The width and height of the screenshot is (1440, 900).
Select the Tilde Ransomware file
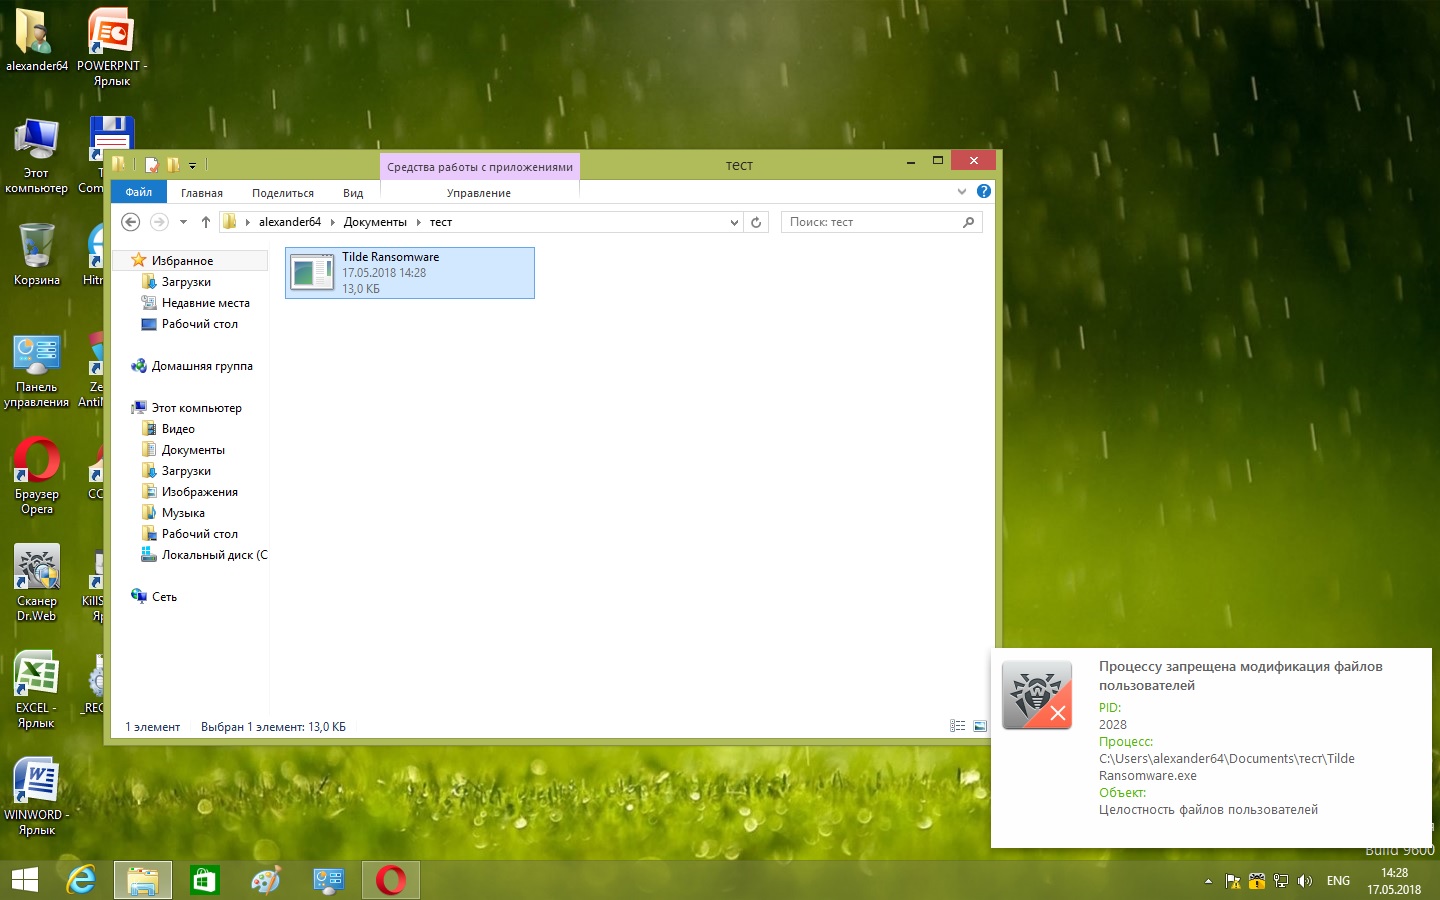click(x=410, y=273)
